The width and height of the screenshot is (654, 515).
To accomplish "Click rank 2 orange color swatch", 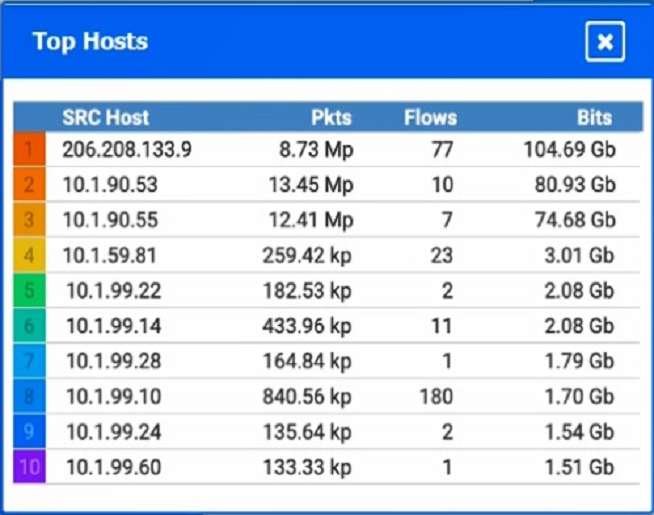I will click(30, 185).
